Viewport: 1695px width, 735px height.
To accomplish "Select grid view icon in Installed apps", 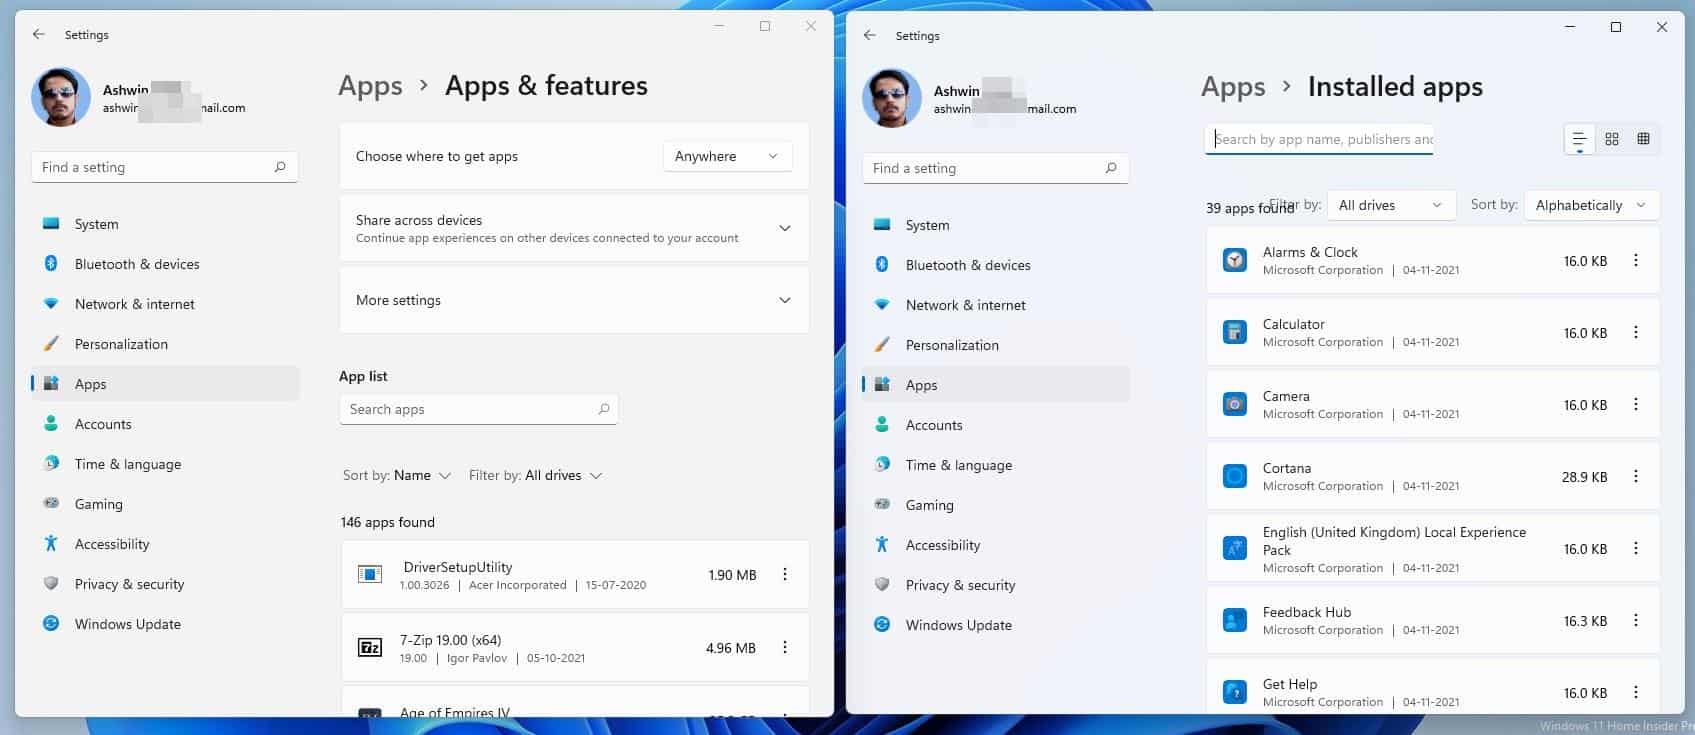I will (1612, 139).
